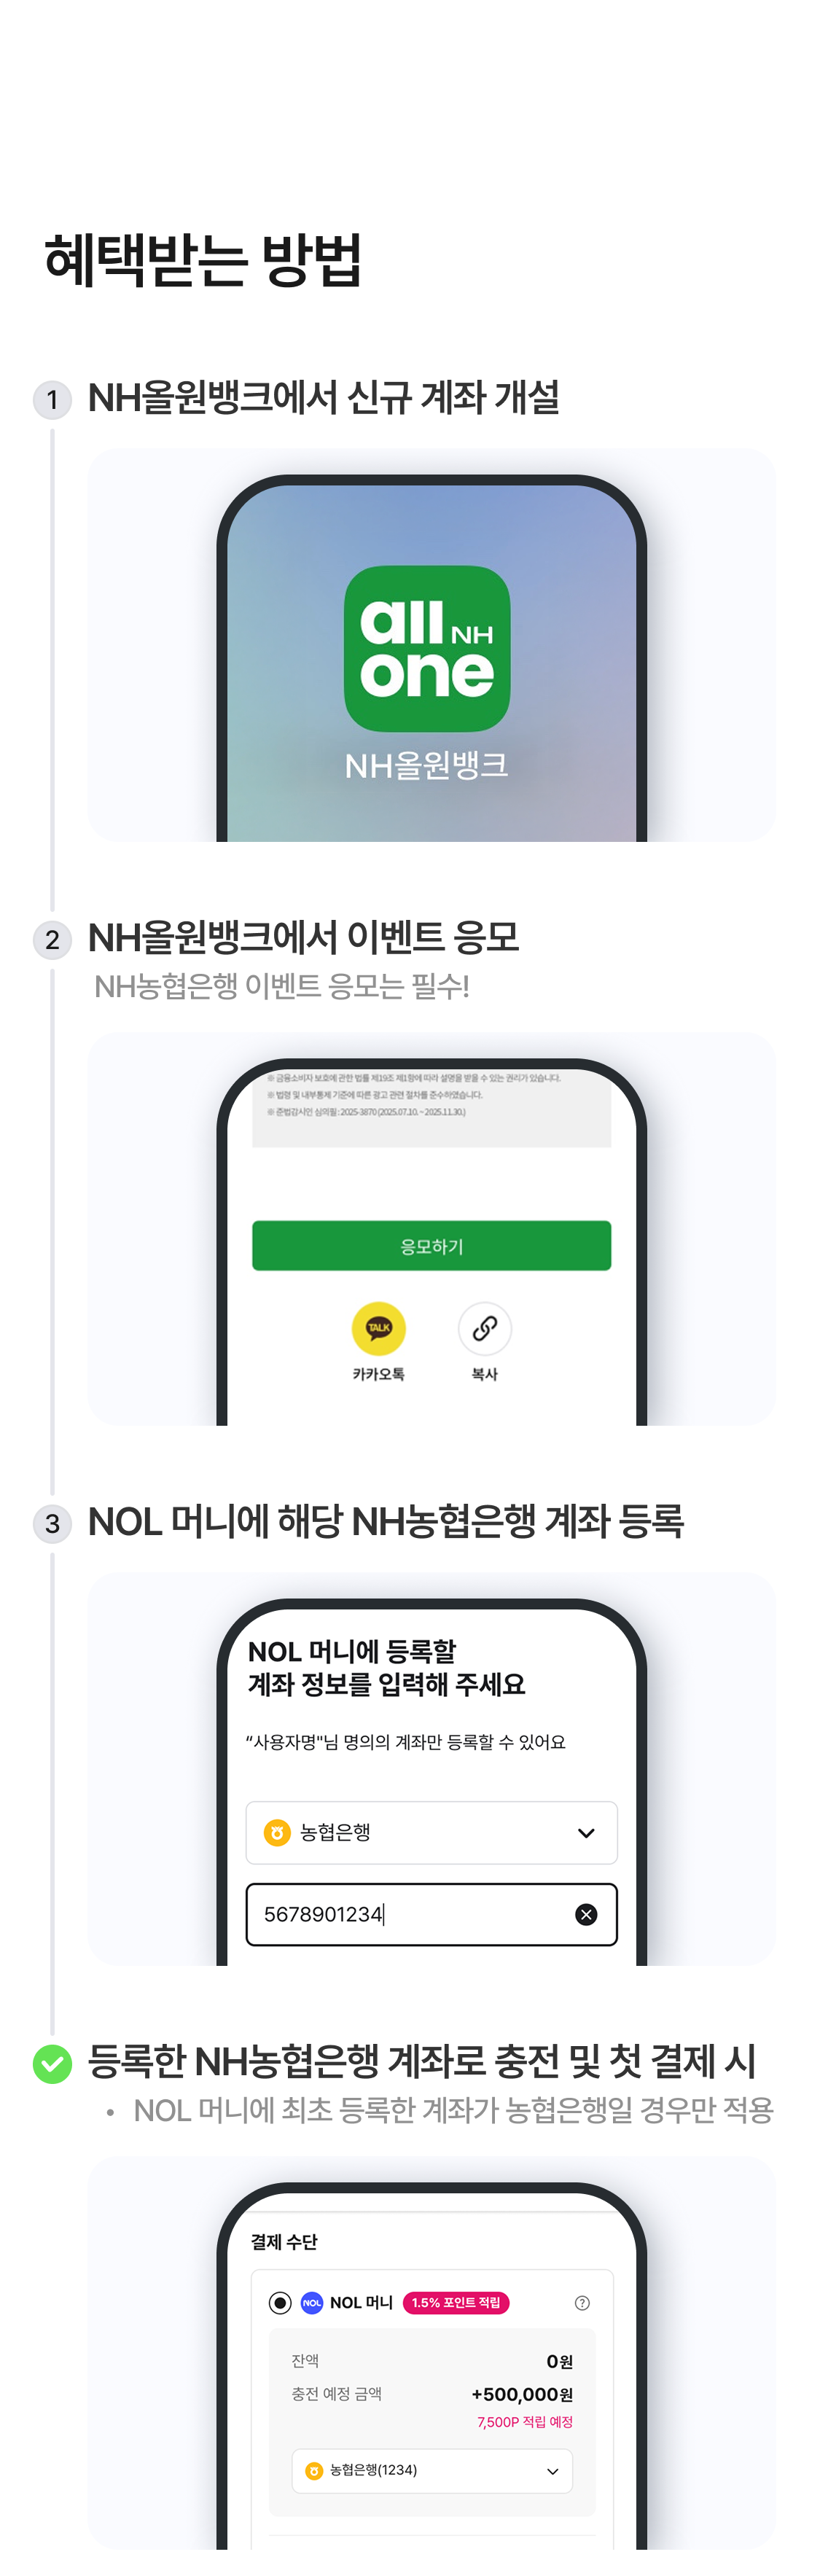820x2576 pixels.
Task: Click the green checkmark step icon
Action: point(52,2063)
